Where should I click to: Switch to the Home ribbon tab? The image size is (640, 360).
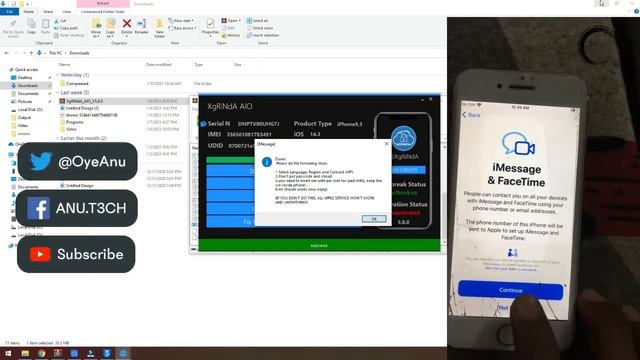click(29, 12)
